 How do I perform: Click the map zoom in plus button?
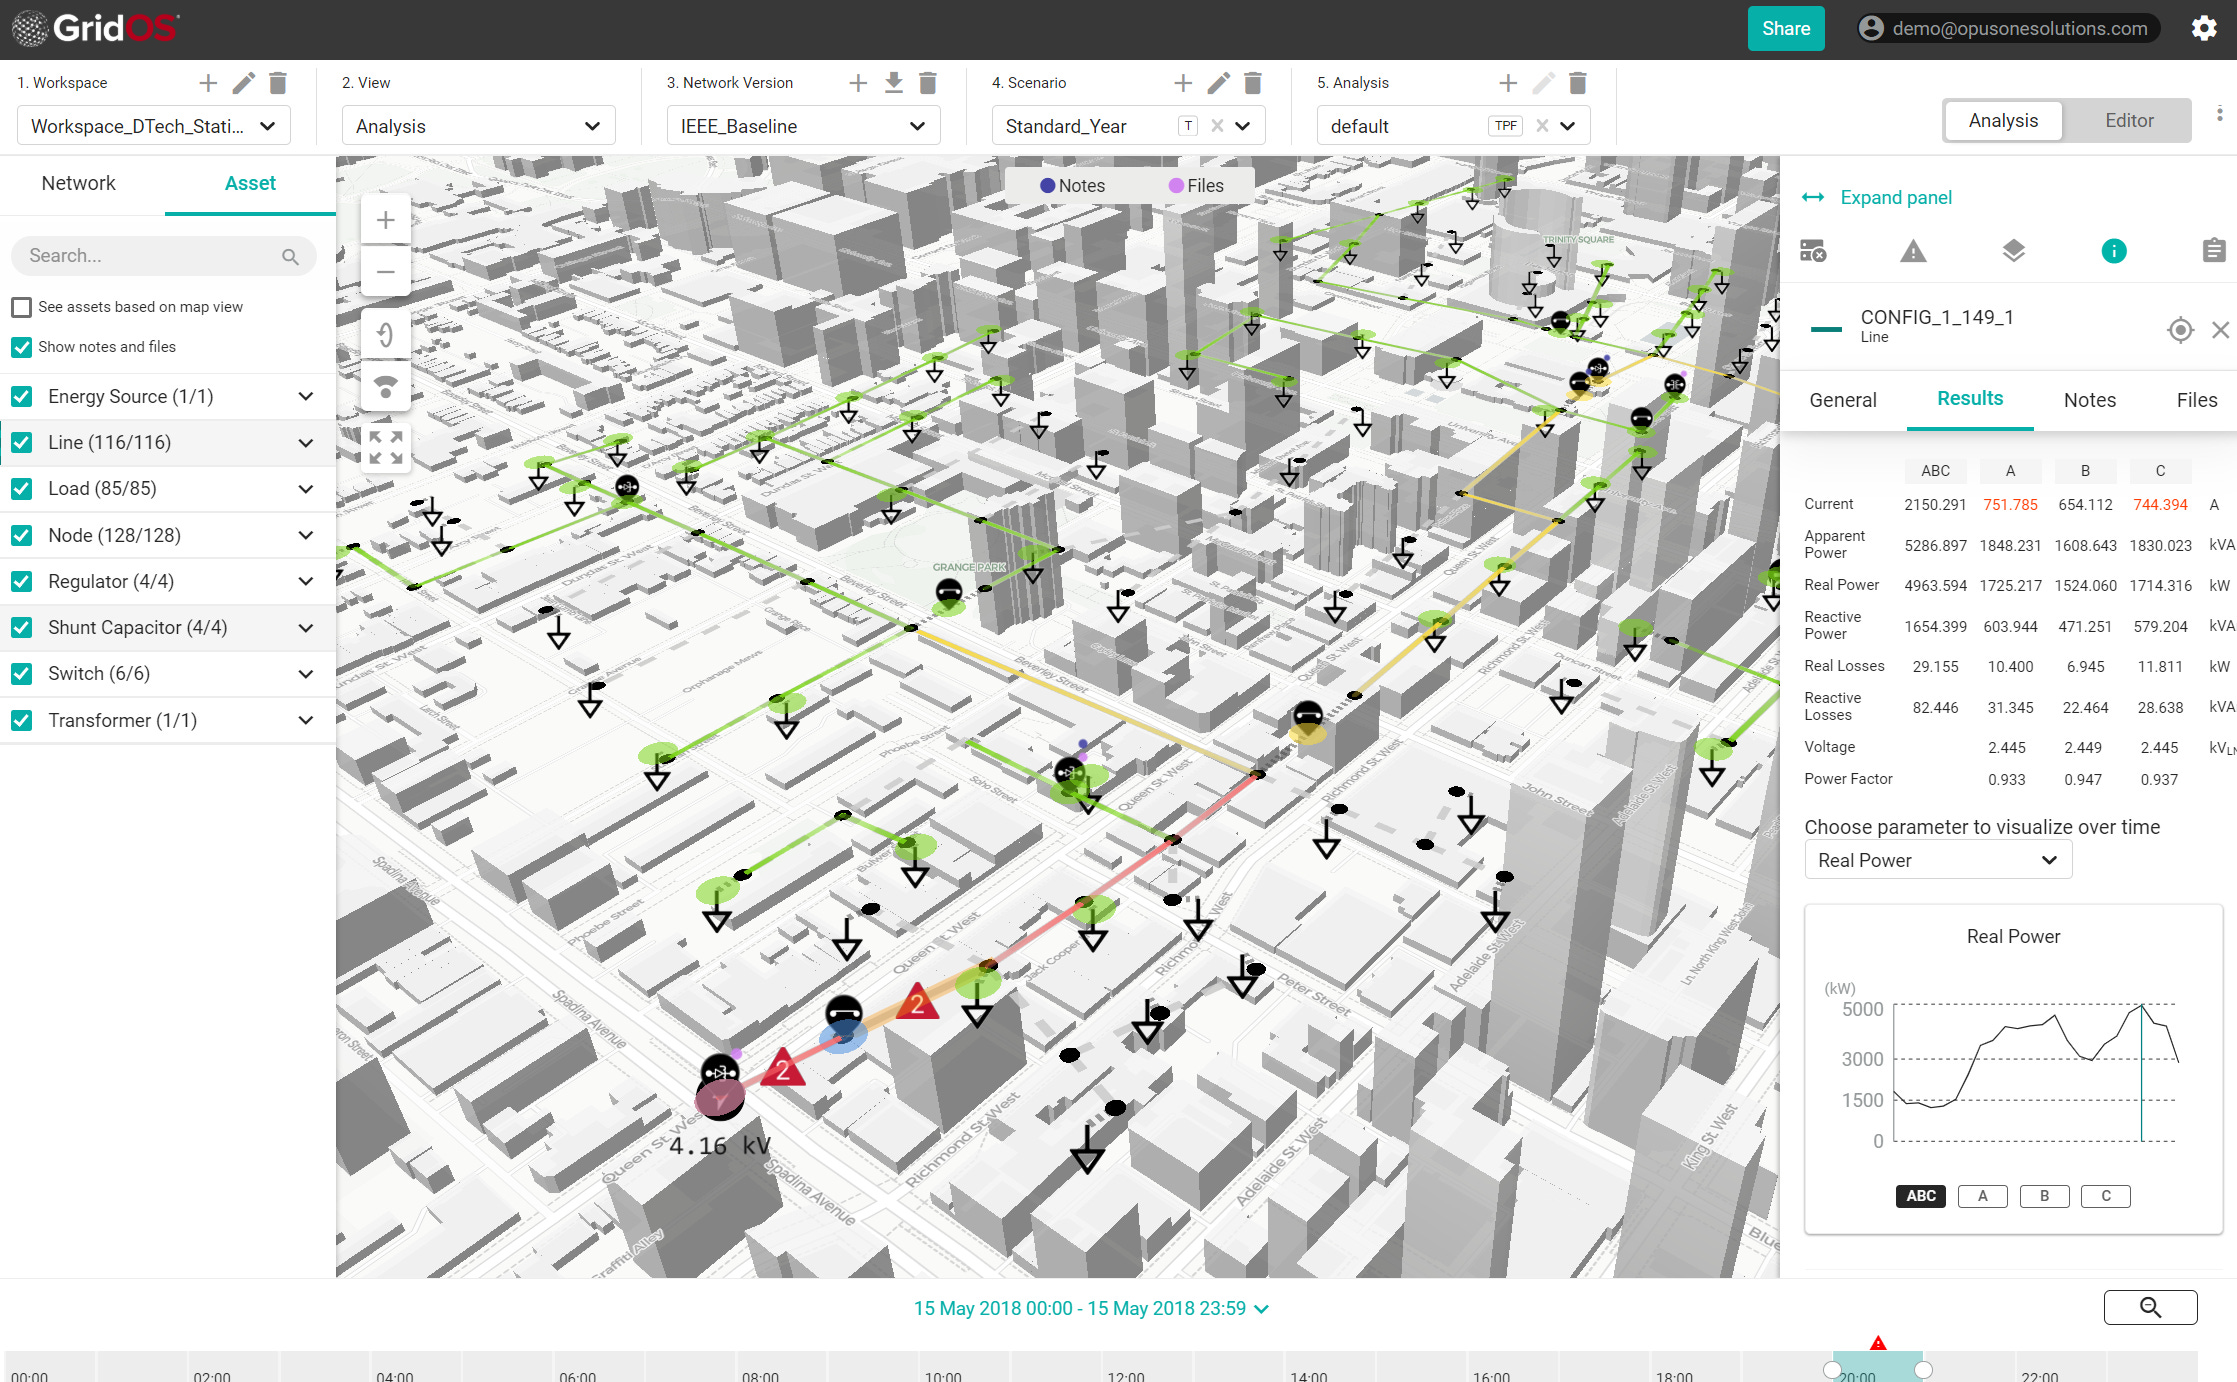click(385, 221)
